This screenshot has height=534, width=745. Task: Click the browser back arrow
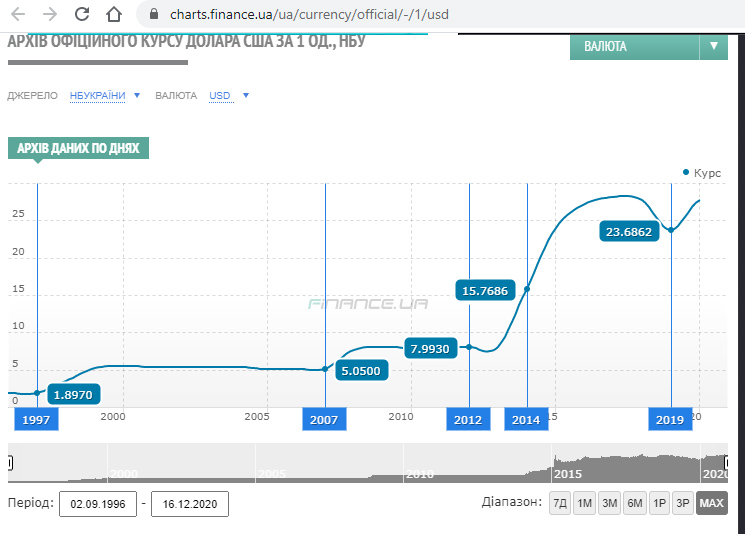coord(18,15)
